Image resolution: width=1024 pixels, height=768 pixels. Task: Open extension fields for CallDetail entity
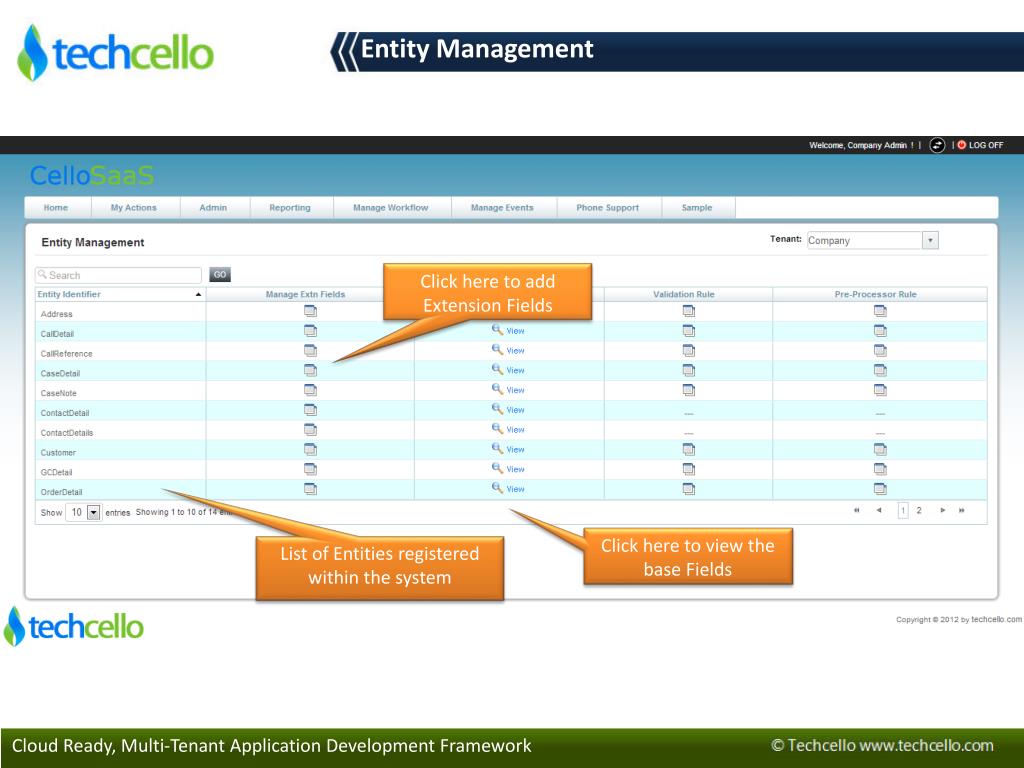click(310, 331)
